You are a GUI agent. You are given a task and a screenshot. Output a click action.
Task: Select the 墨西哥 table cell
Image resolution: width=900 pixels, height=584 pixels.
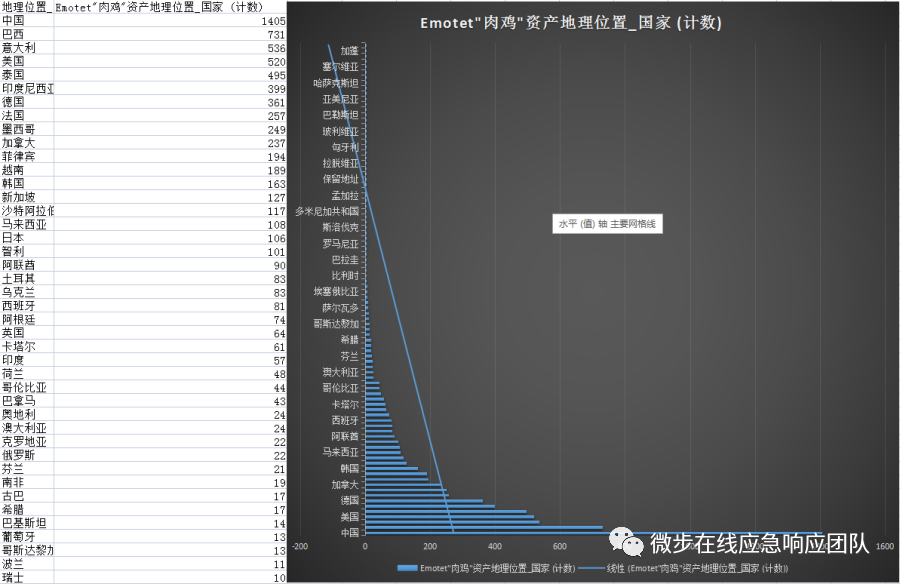coord(27,129)
